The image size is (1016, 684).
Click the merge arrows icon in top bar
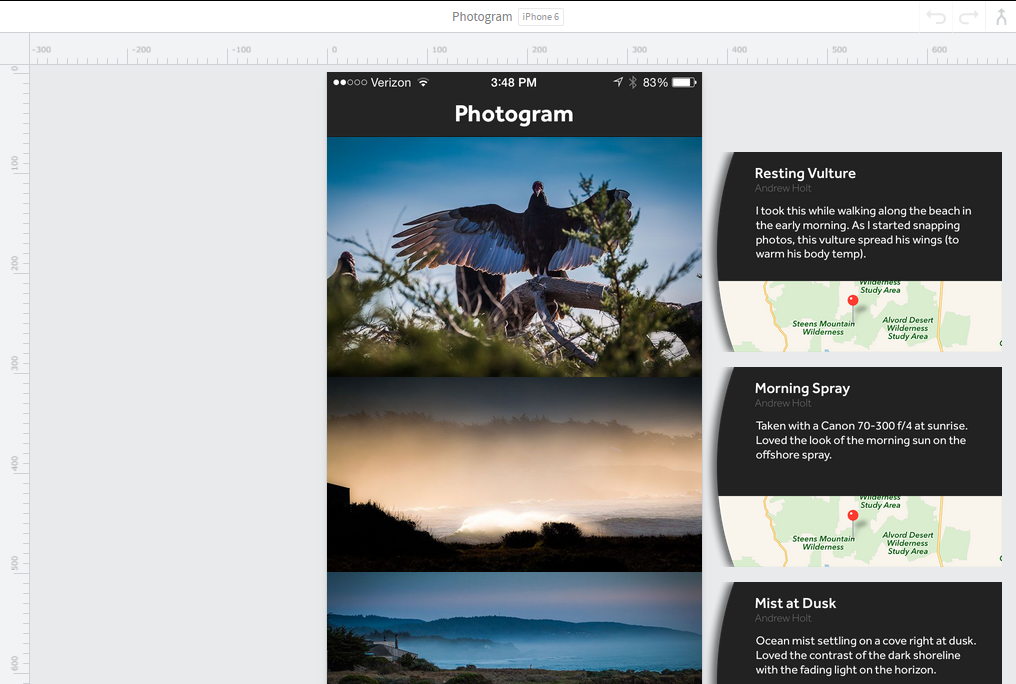(1002, 17)
